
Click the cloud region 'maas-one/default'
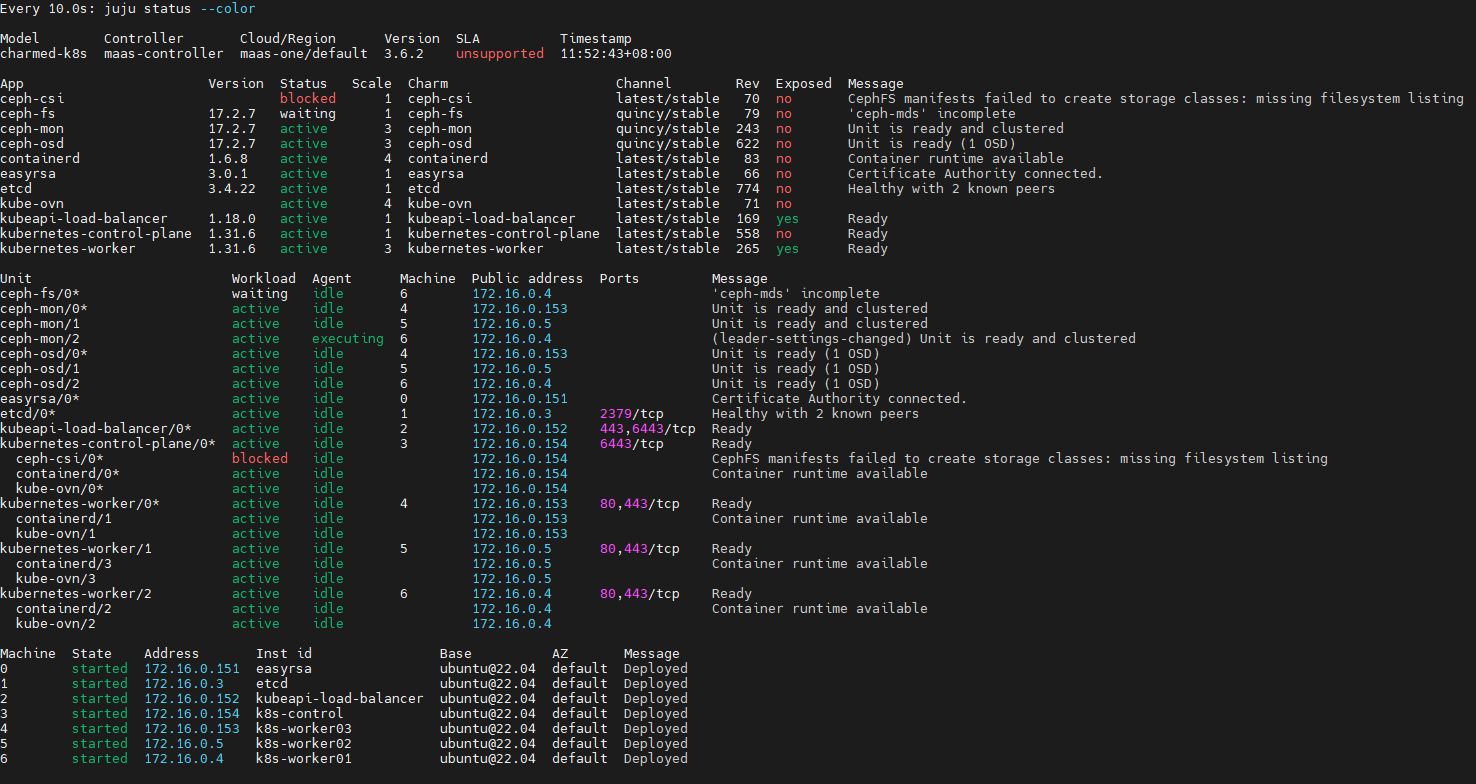click(304, 54)
